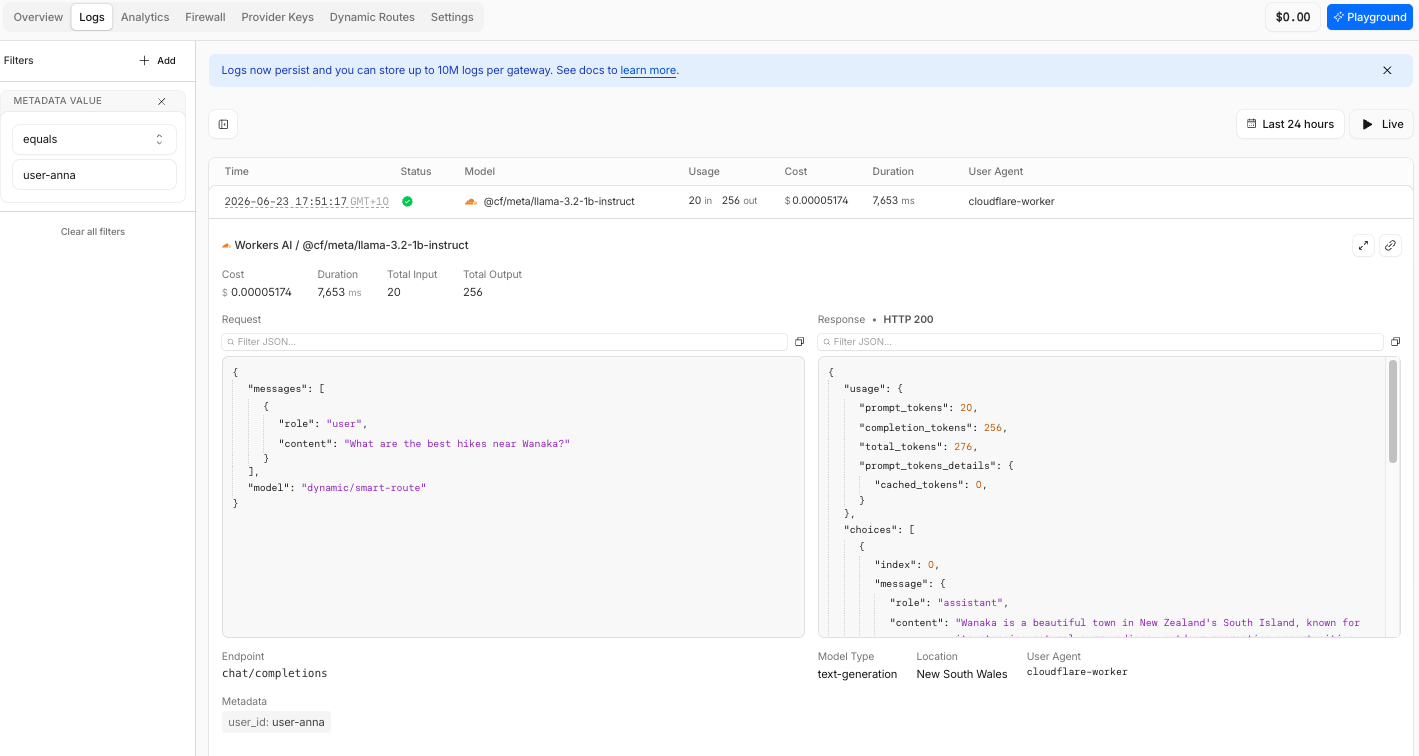Open the Dynamic Routes tab
1419x756 pixels.
[x=372, y=17]
